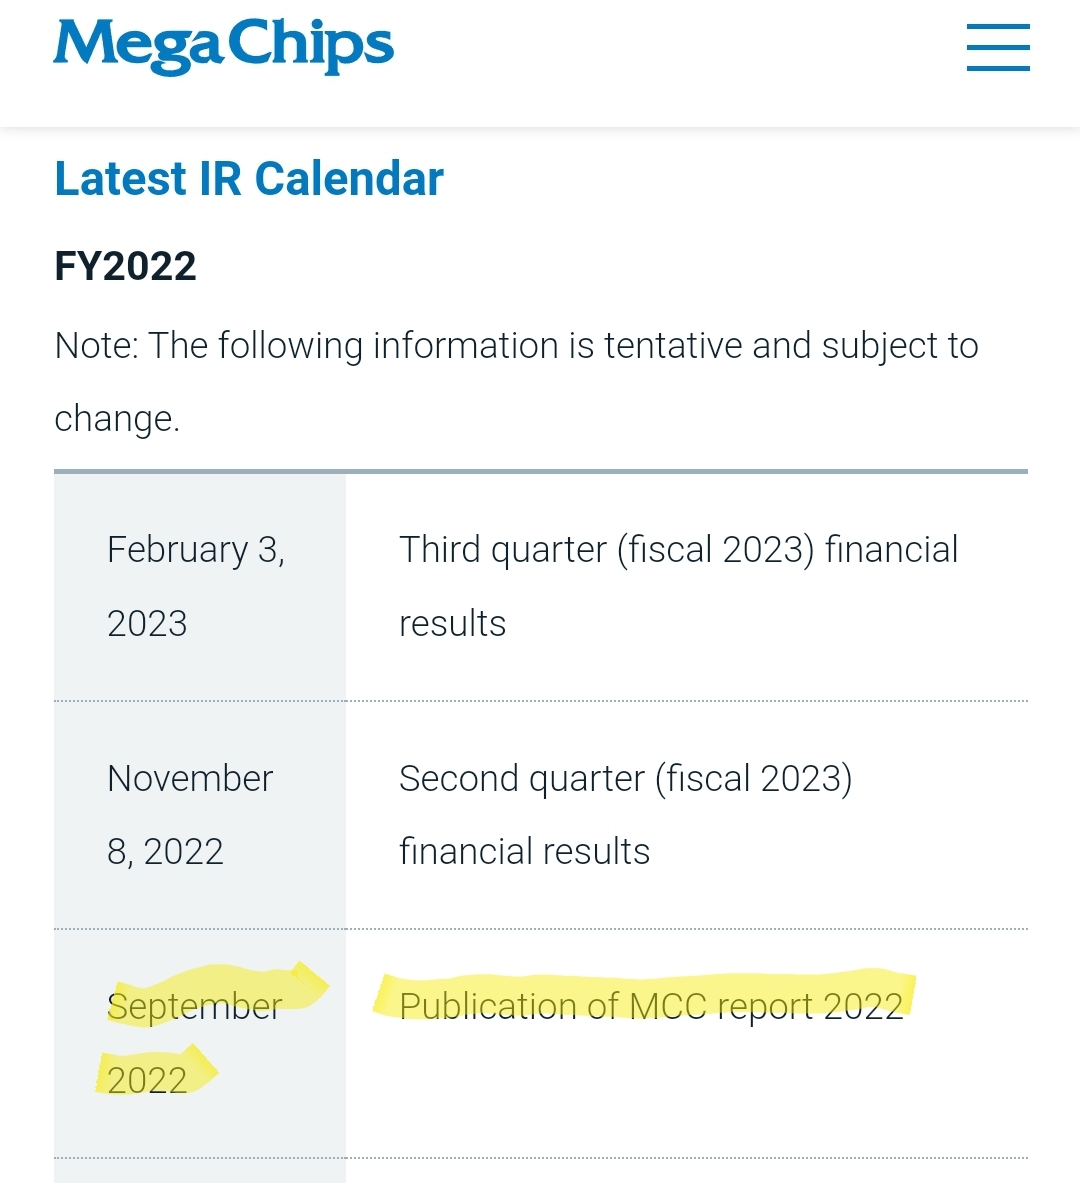Click the highlighted '2022' under September
This screenshot has height=1183, width=1080.
[147, 1080]
